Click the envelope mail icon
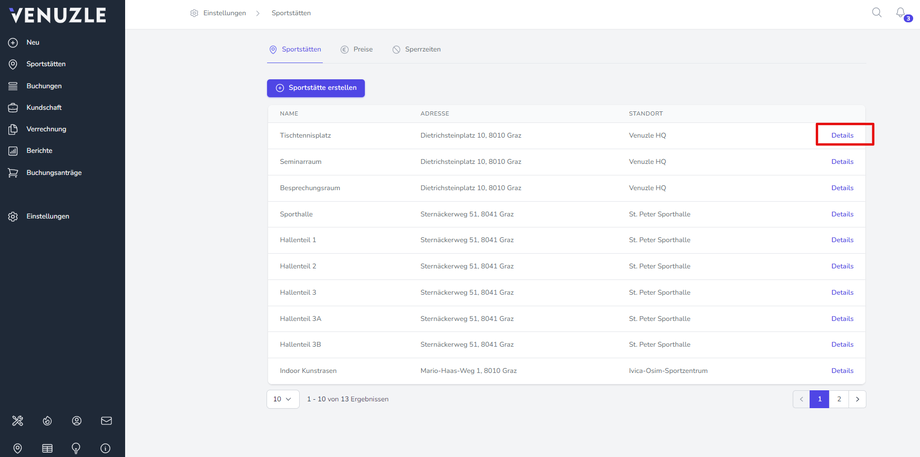920x457 pixels. tap(106, 421)
